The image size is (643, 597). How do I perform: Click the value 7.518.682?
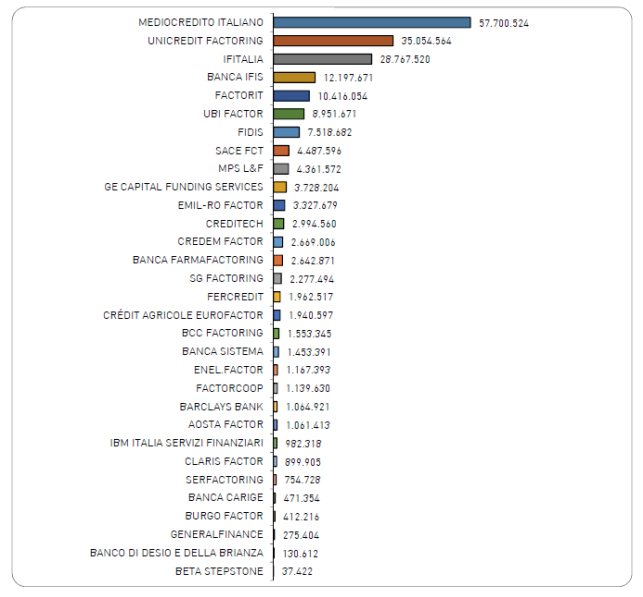pos(330,132)
